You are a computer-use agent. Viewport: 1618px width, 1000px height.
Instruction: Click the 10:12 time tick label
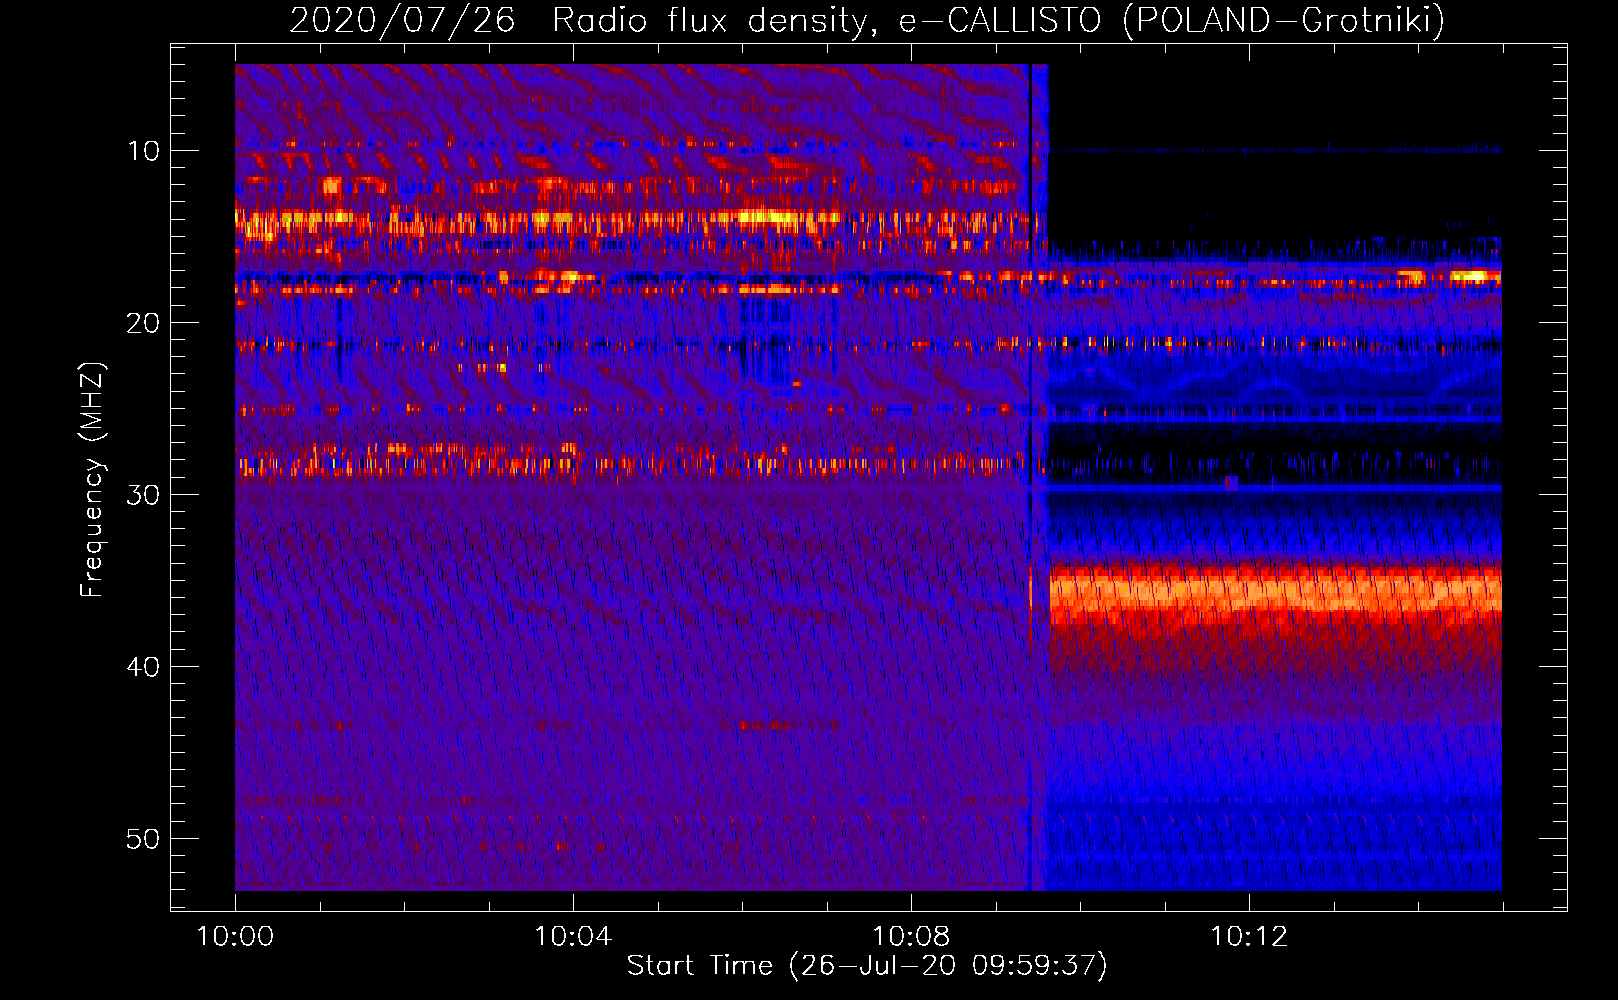[x=1249, y=937]
